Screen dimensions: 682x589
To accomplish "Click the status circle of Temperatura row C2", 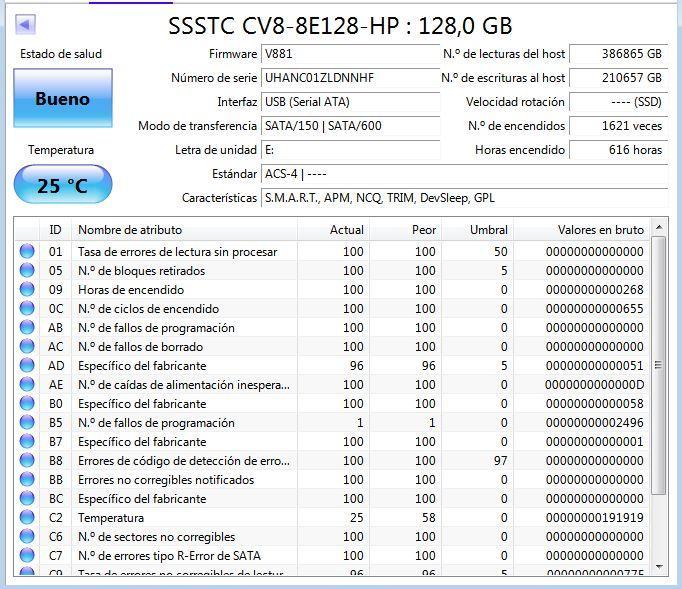I will (x=27, y=517).
